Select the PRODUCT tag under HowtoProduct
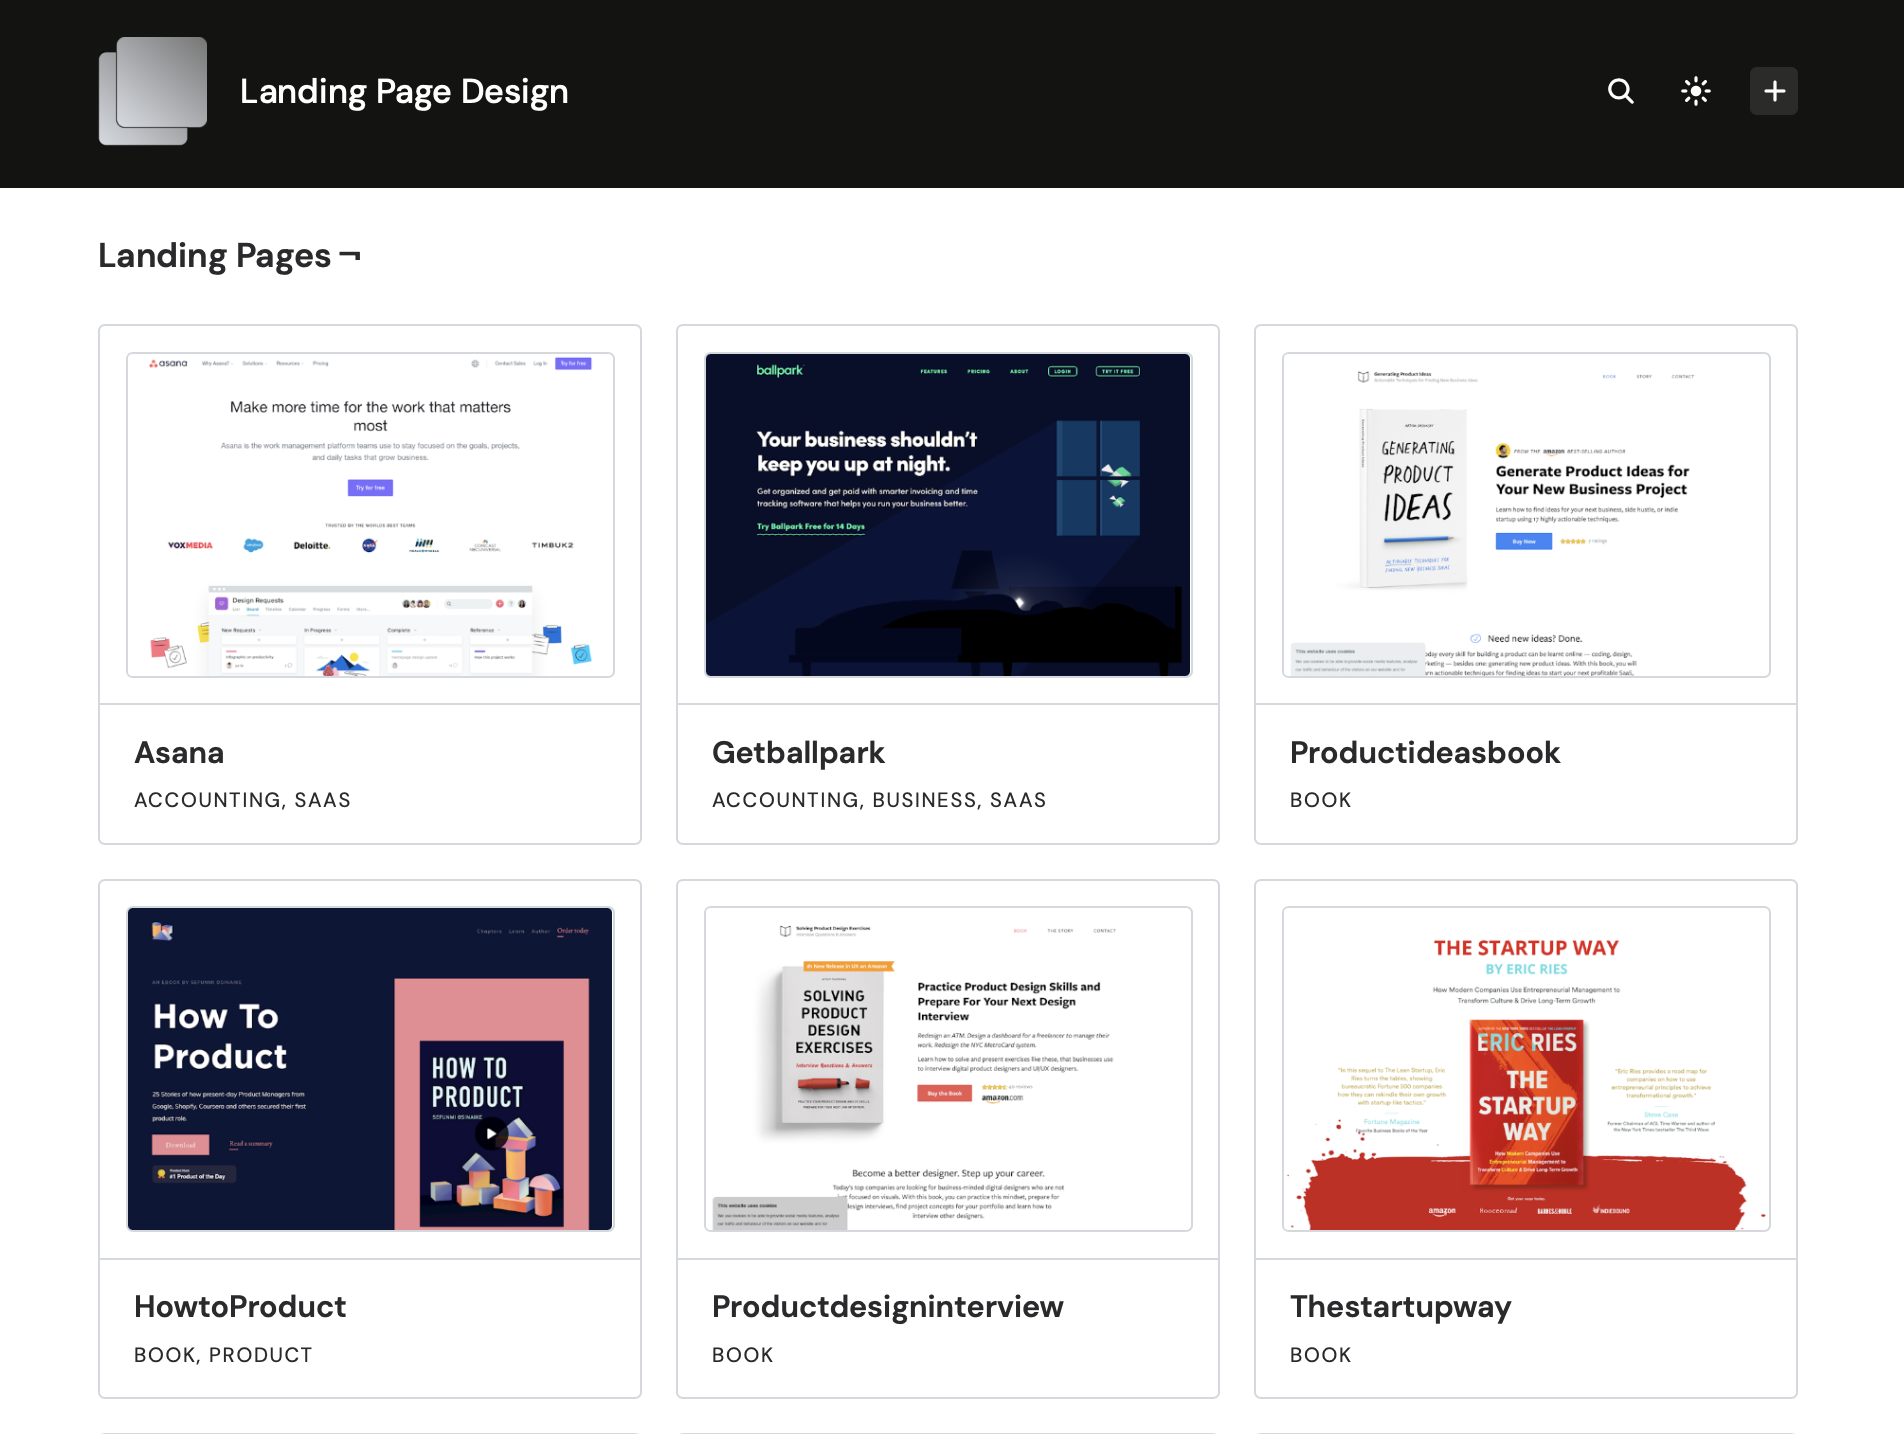This screenshot has width=1904, height=1434. pos(261,1356)
